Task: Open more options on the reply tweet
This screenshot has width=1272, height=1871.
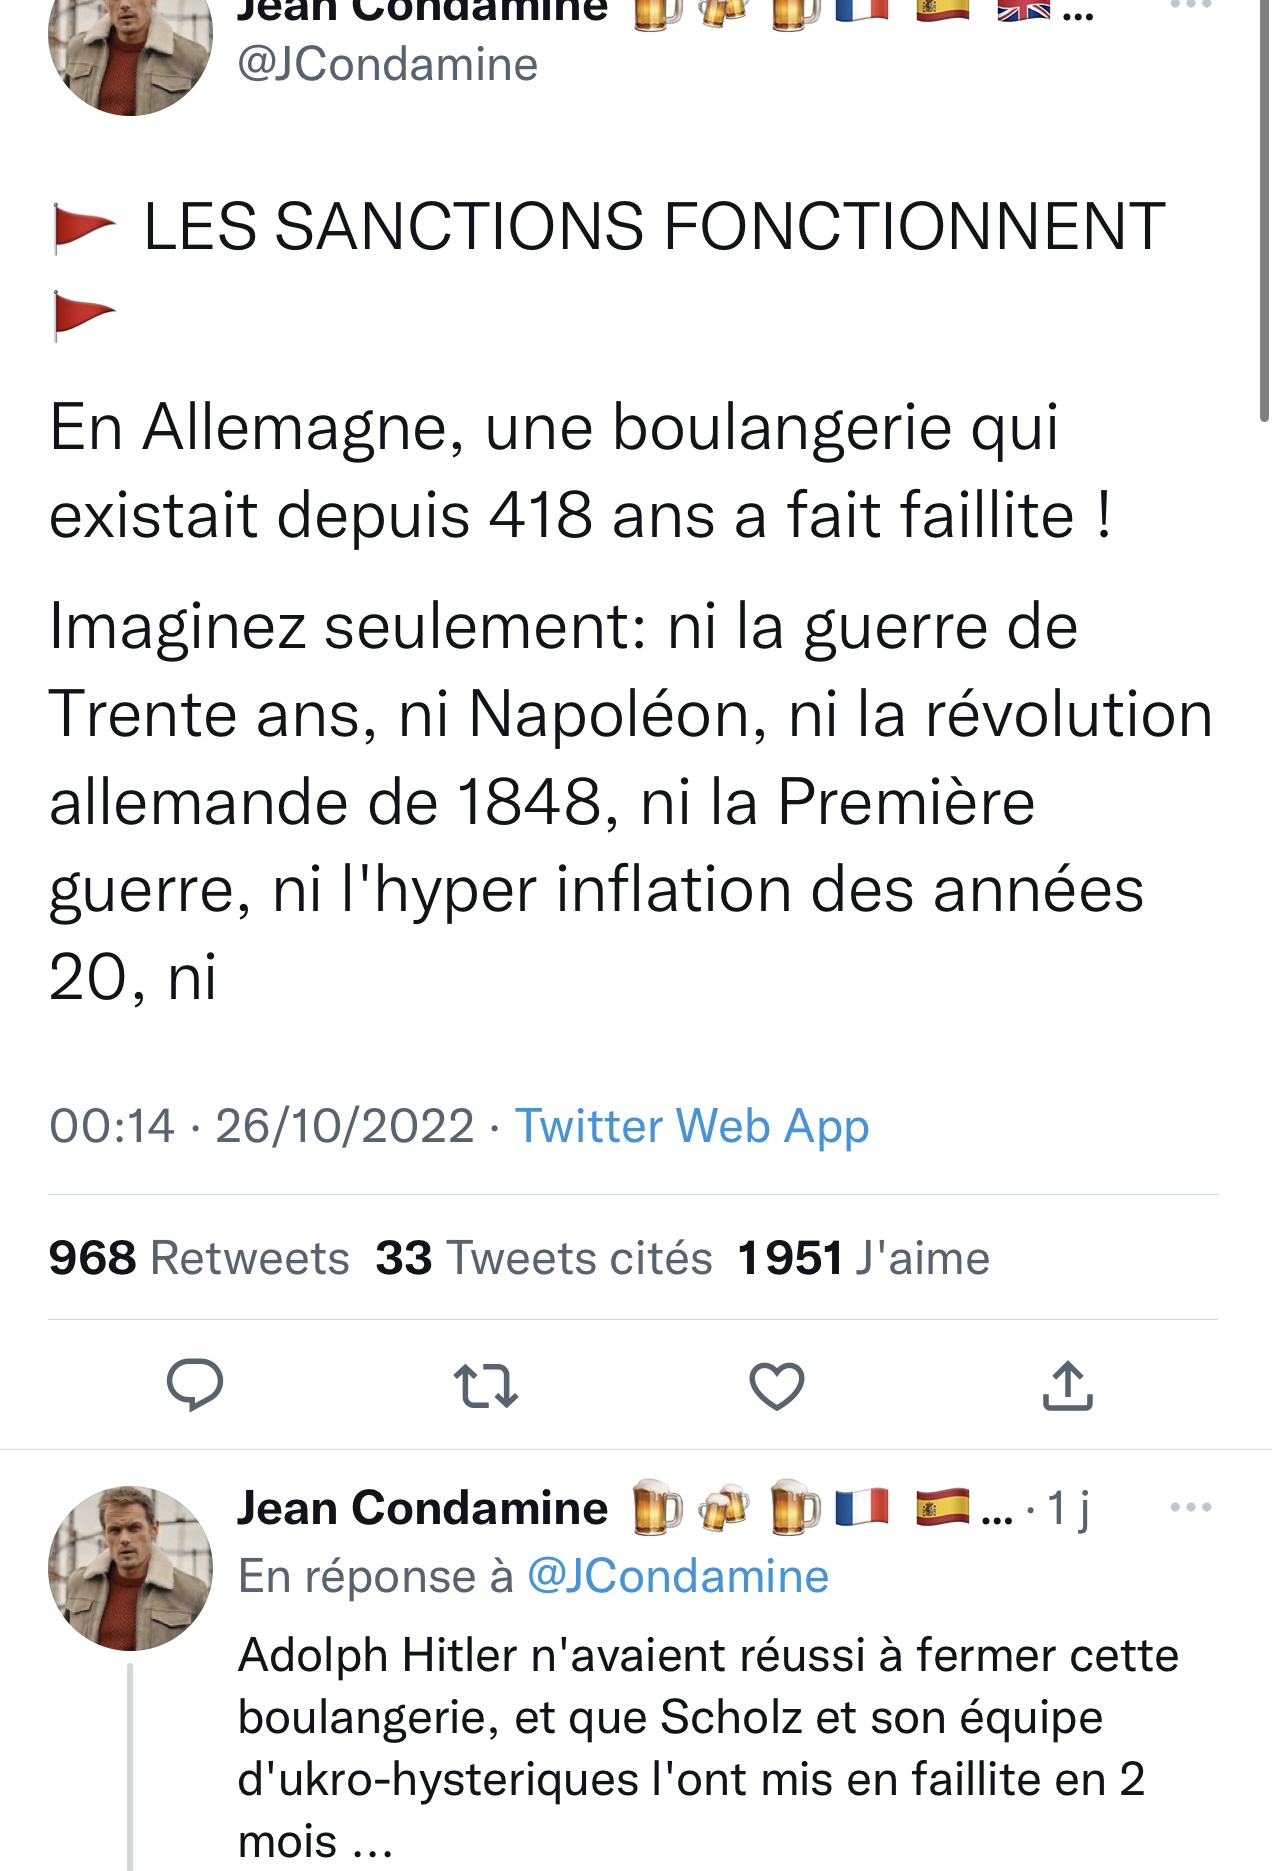Action: (x=1190, y=1507)
